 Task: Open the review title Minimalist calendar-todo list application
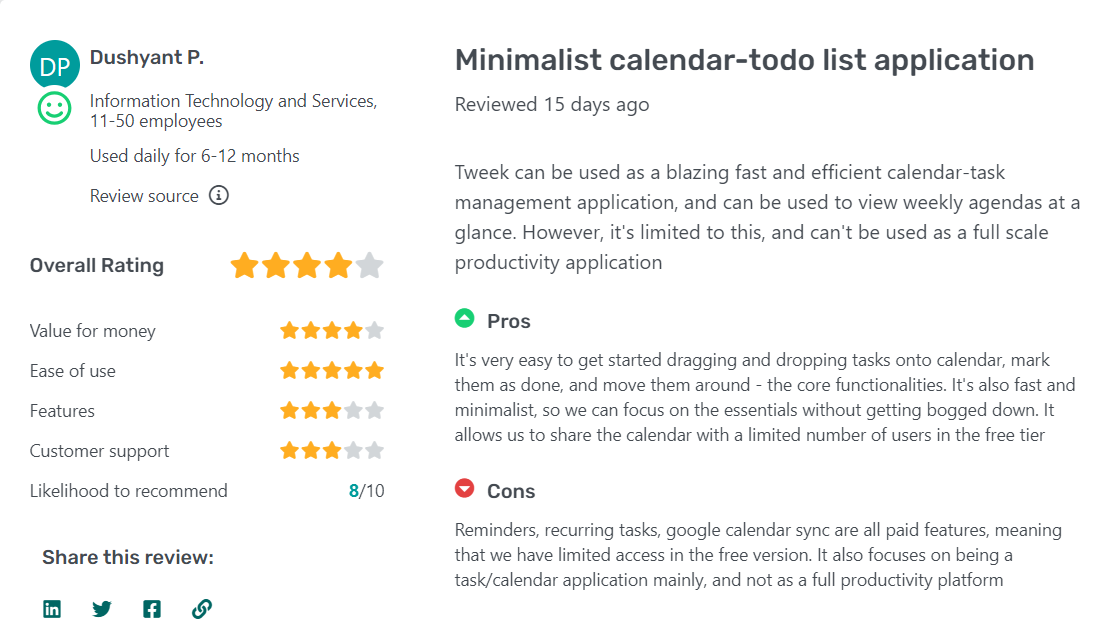click(744, 60)
